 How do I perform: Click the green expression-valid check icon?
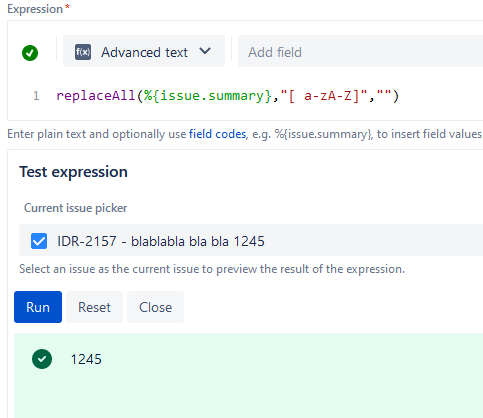[30, 53]
